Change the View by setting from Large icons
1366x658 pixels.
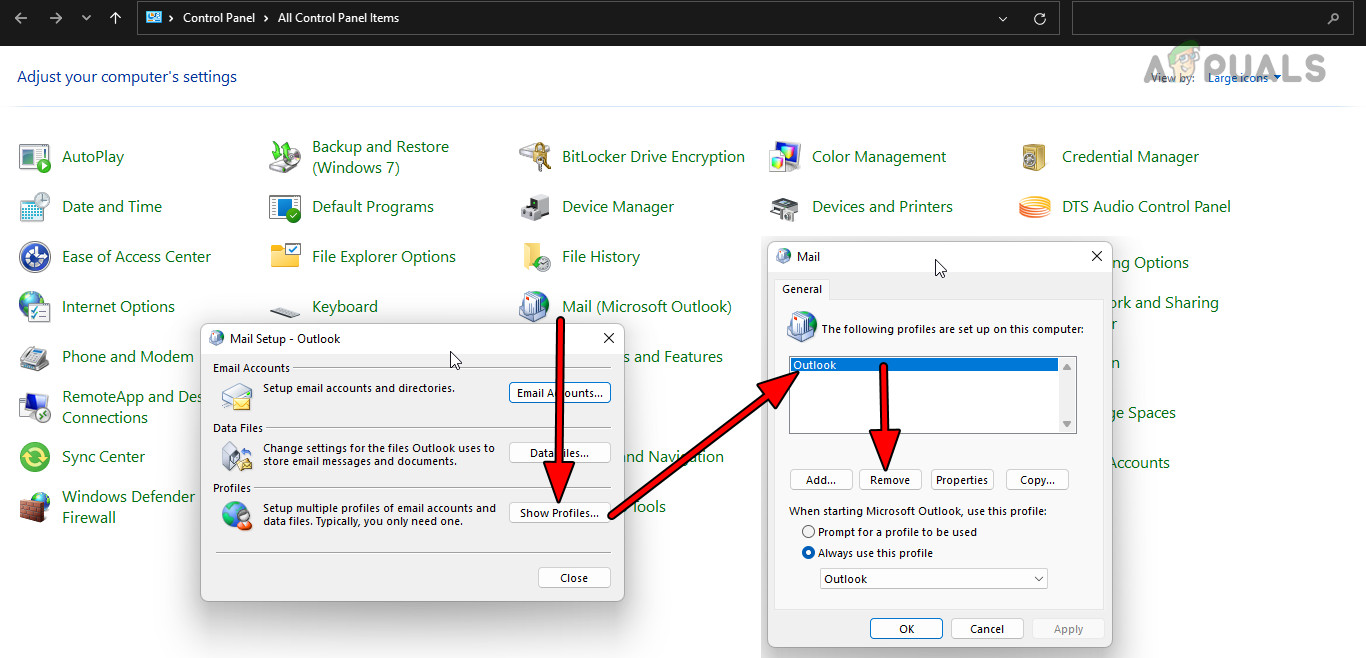(x=1241, y=76)
